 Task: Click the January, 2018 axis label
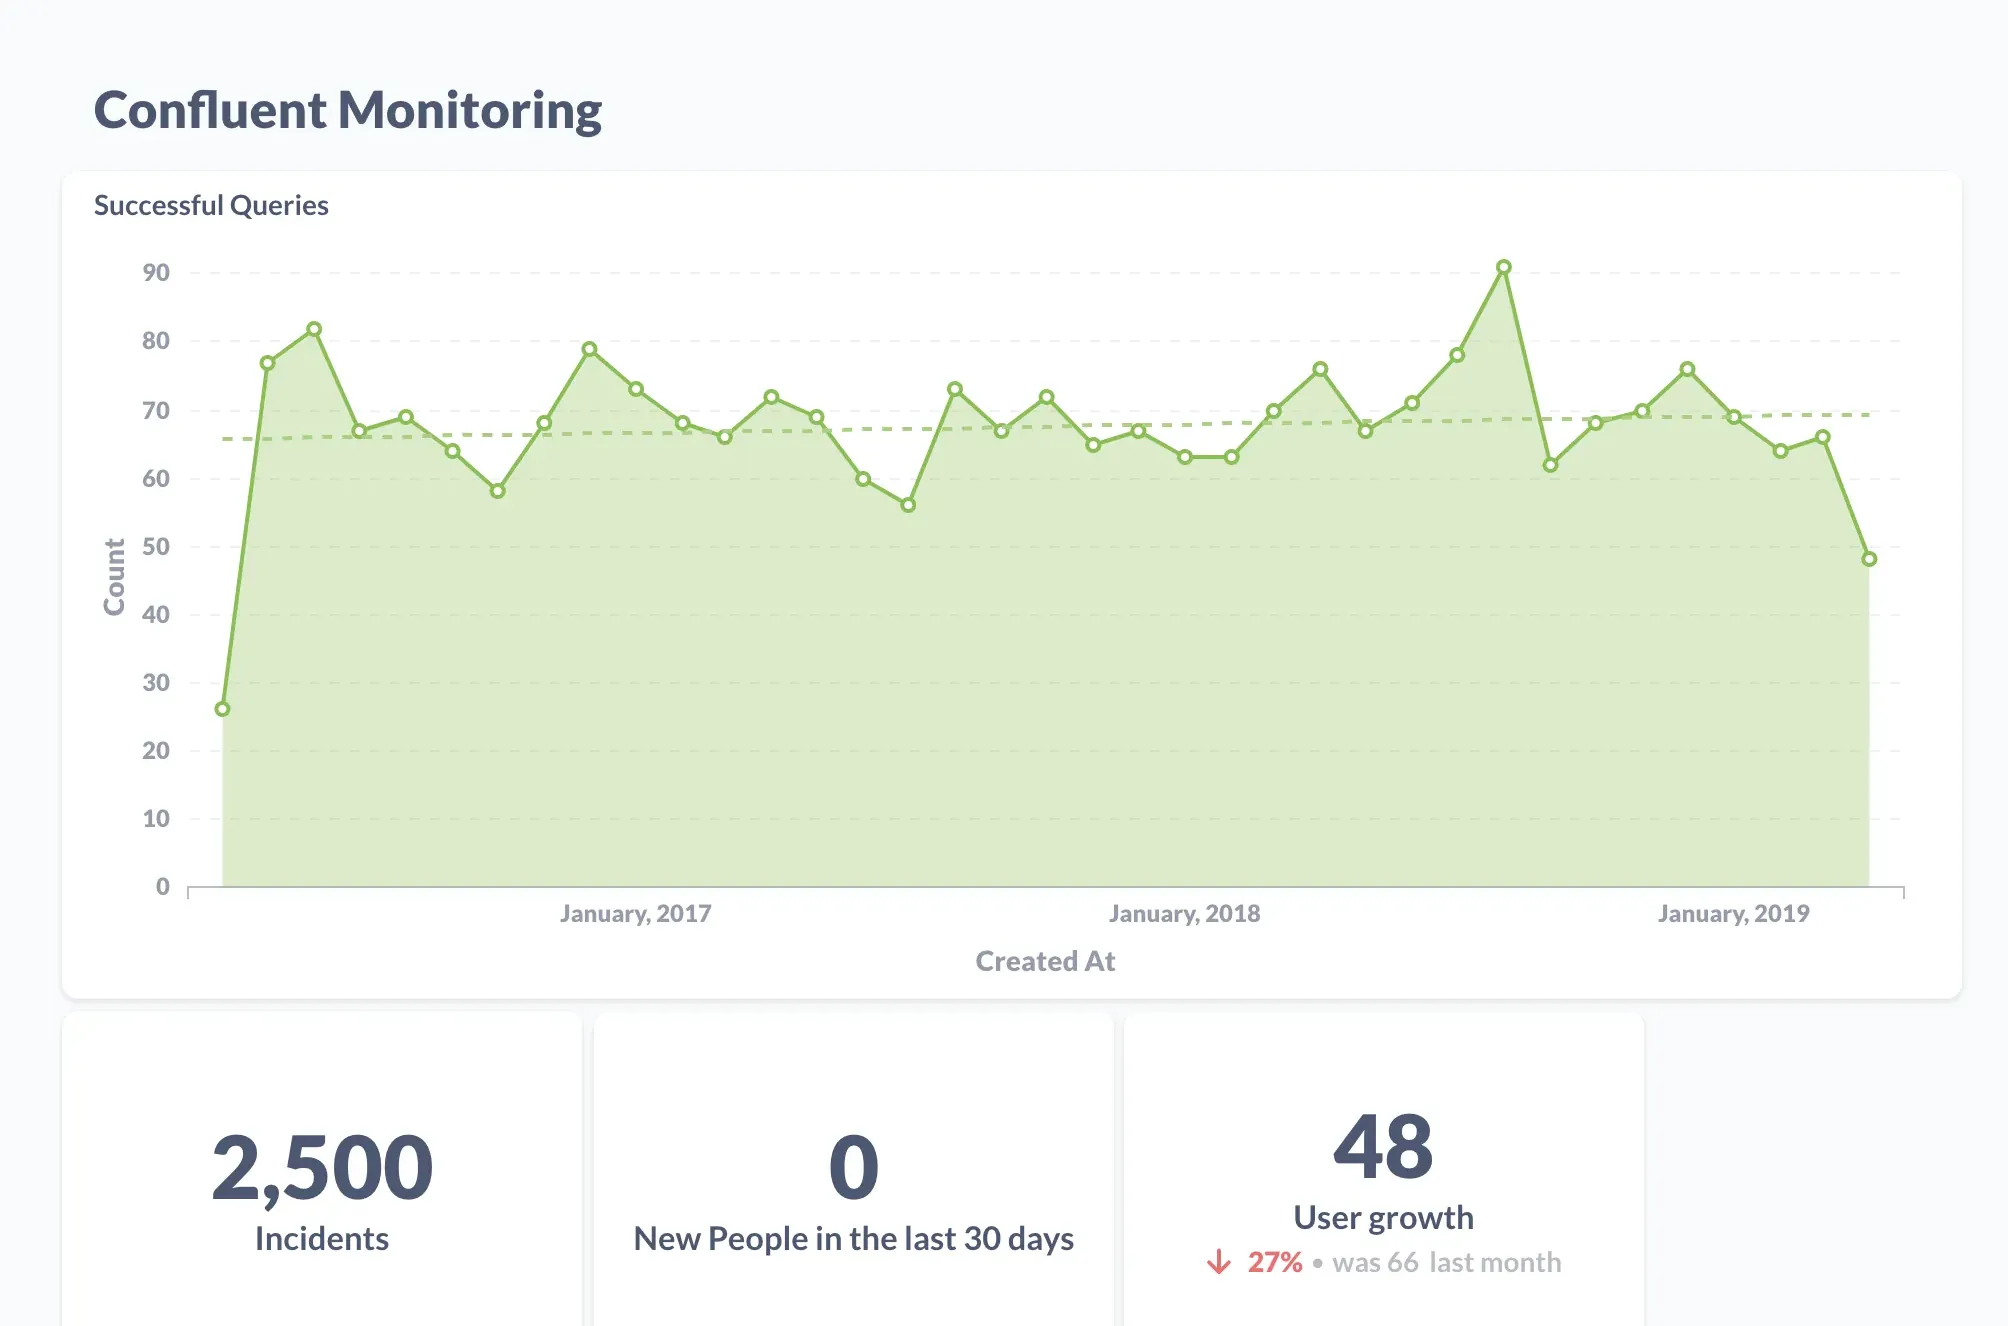coord(1185,913)
